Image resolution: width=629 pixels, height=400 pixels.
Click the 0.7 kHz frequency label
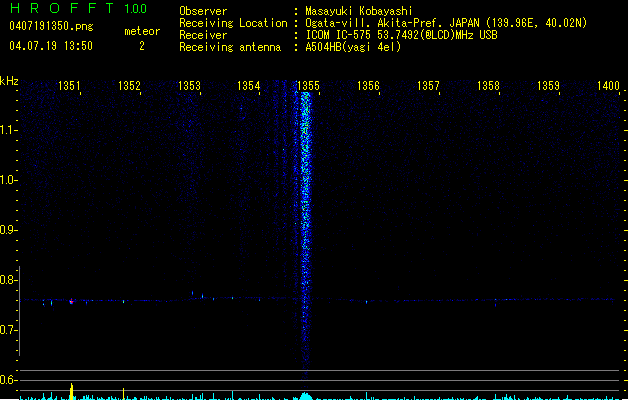tap(8, 330)
